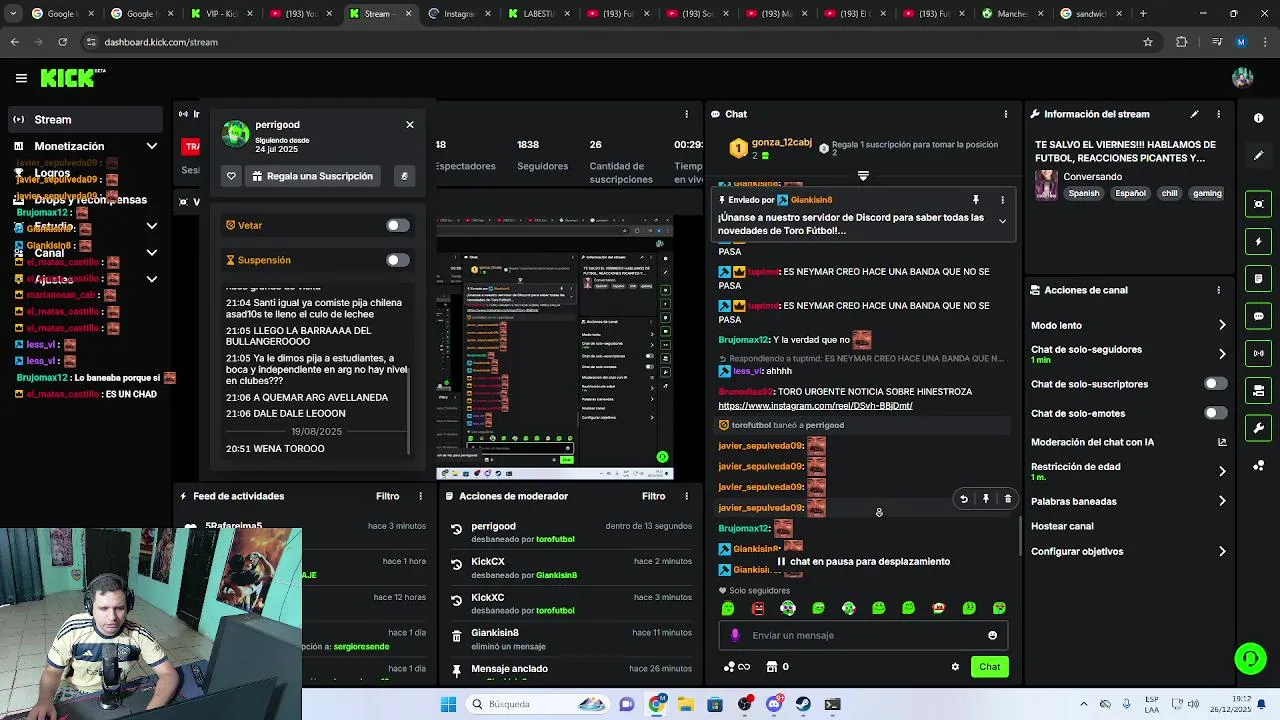The width and height of the screenshot is (1280, 720).
Task: Open the green support headset button
Action: pyautogui.click(x=1250, y=658)
